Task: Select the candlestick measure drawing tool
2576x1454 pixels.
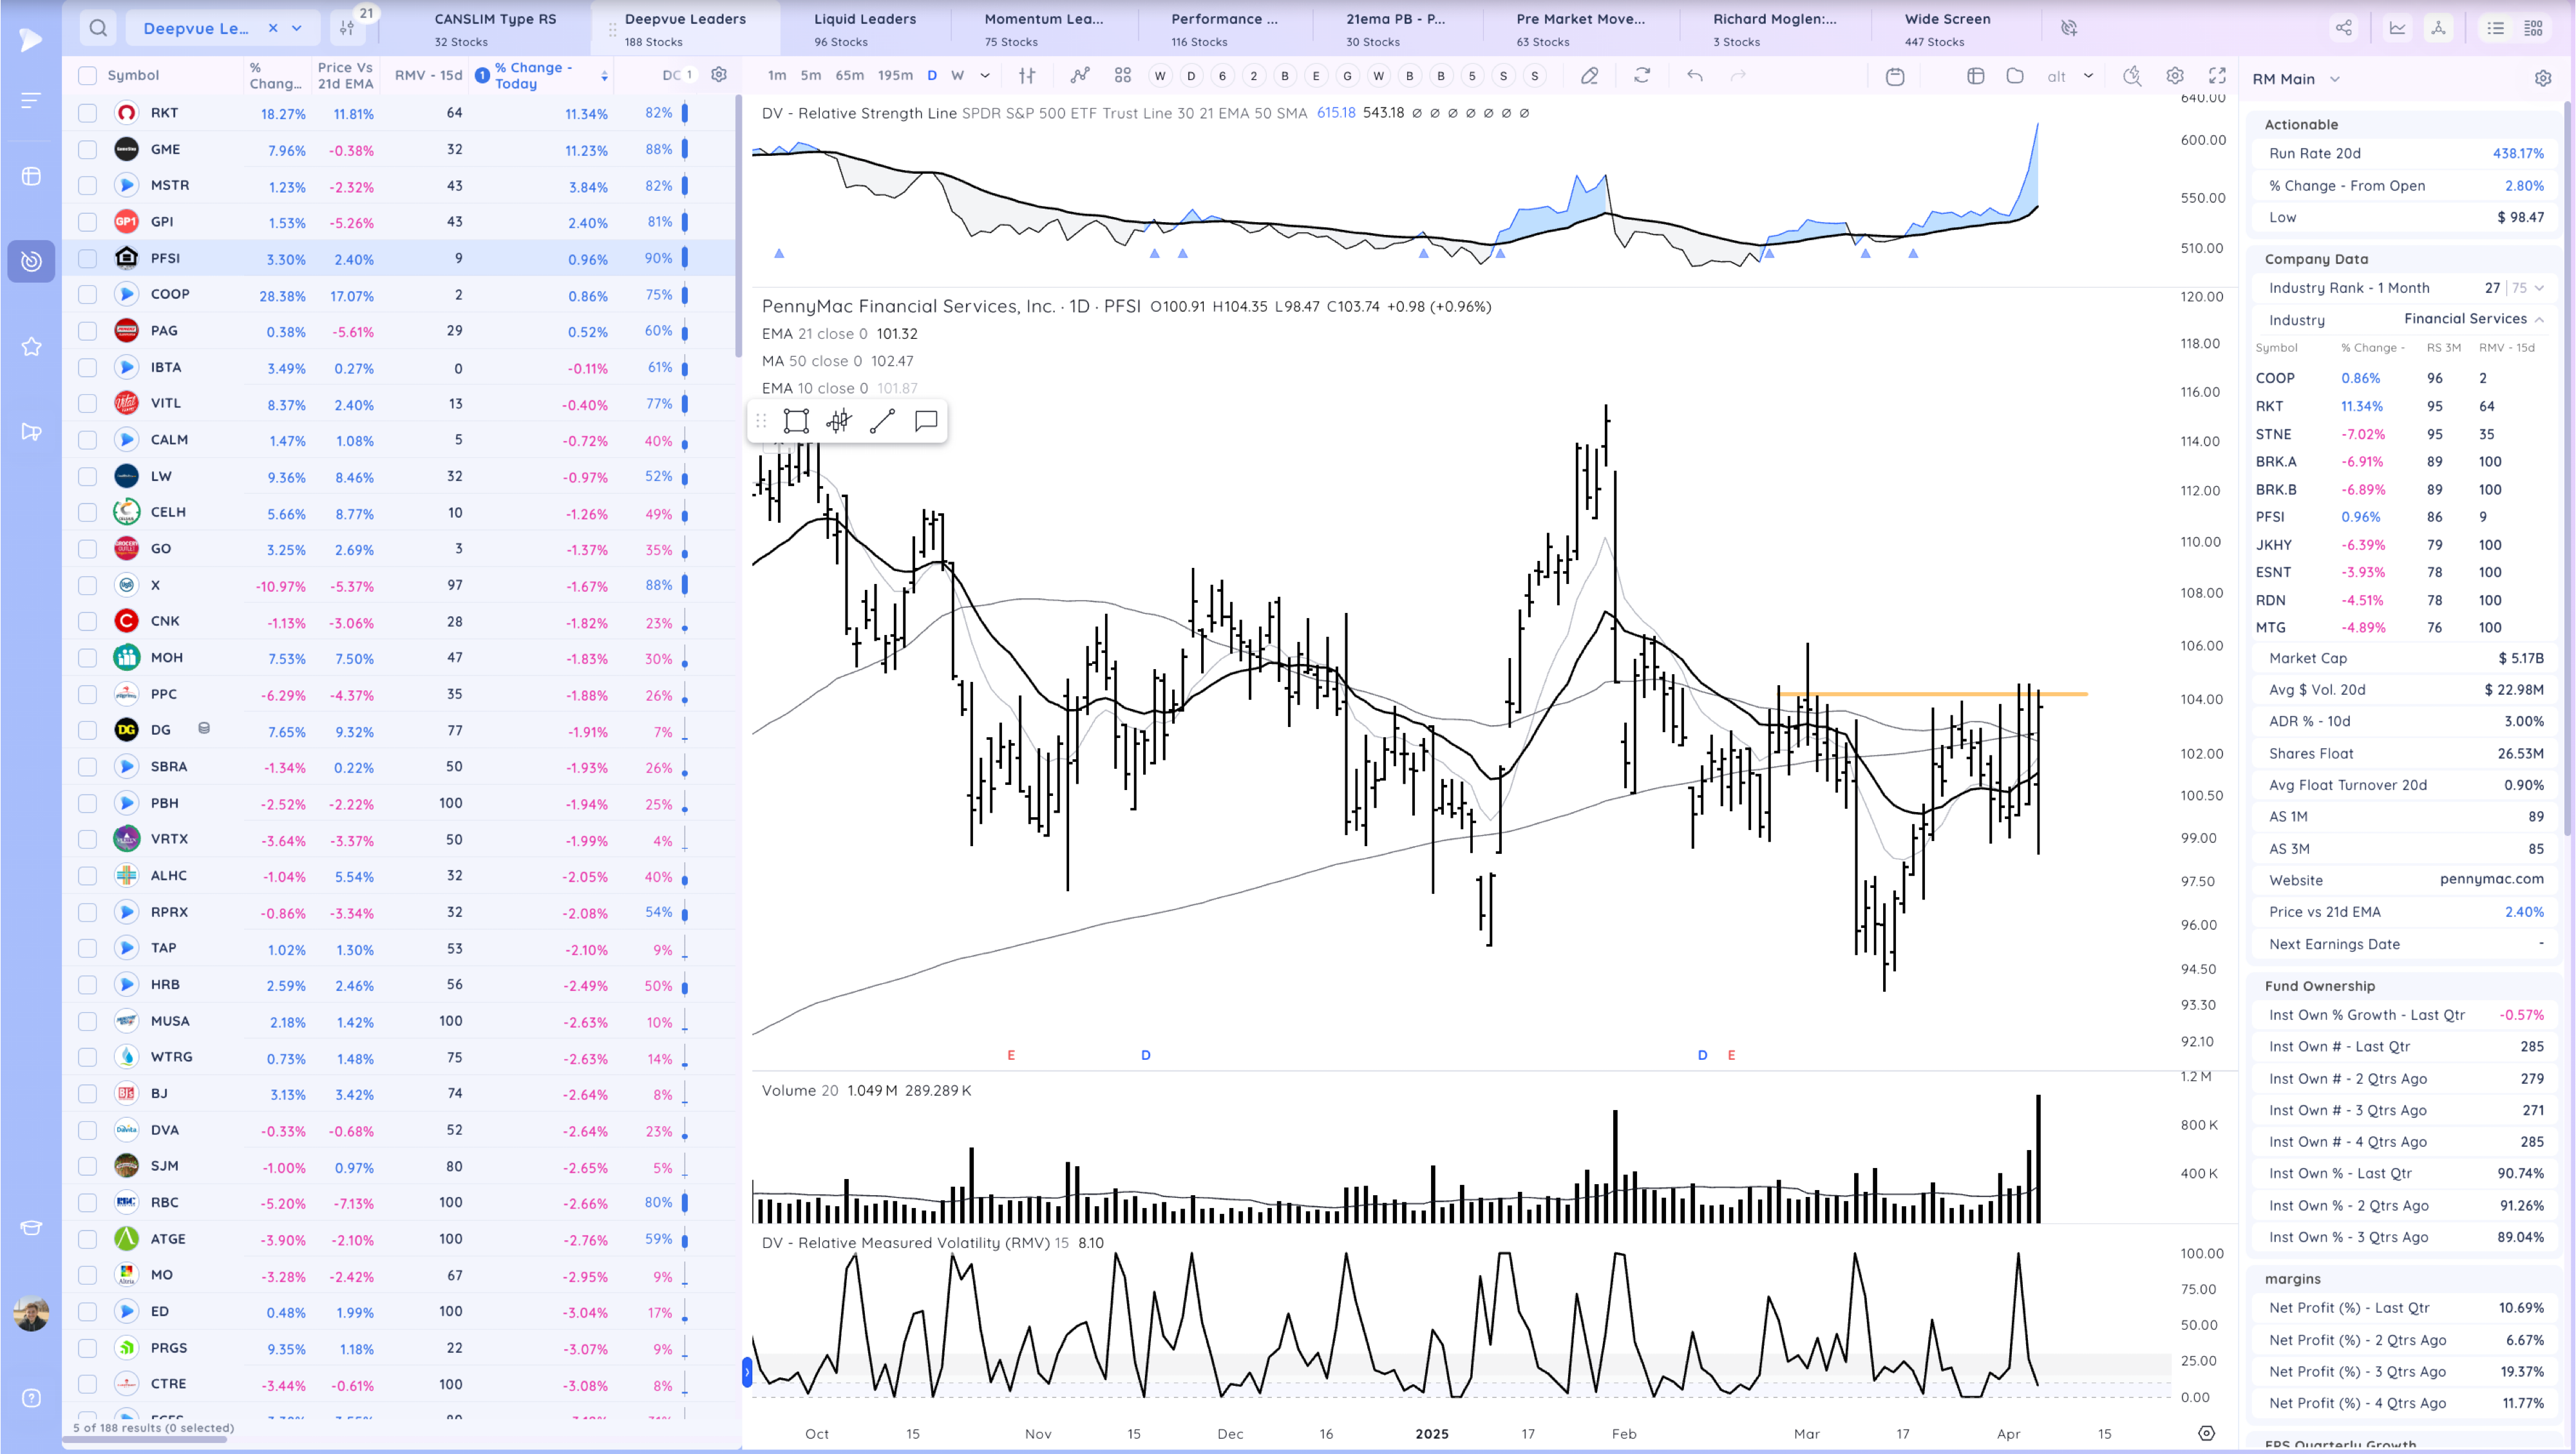Action: pyautogui.click(x=839, y=421)
